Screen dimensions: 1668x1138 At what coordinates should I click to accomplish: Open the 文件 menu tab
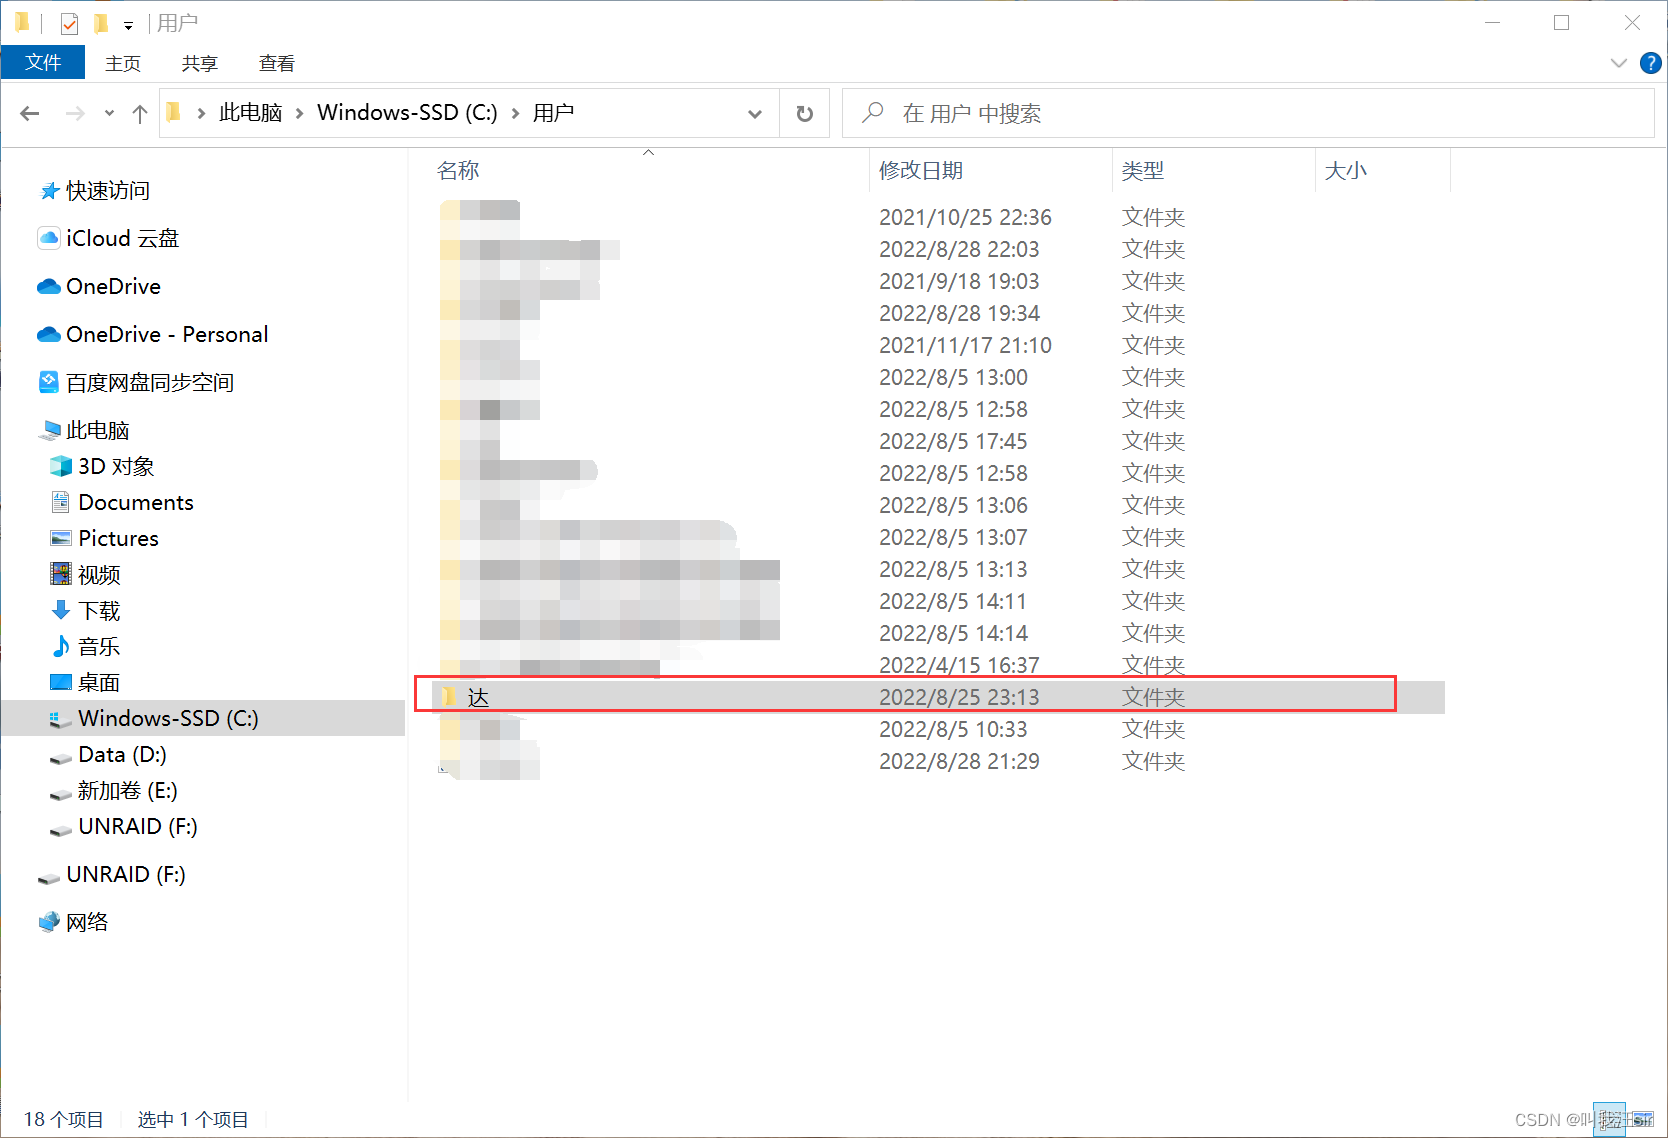pyautogui.click(x=43, y=62)
